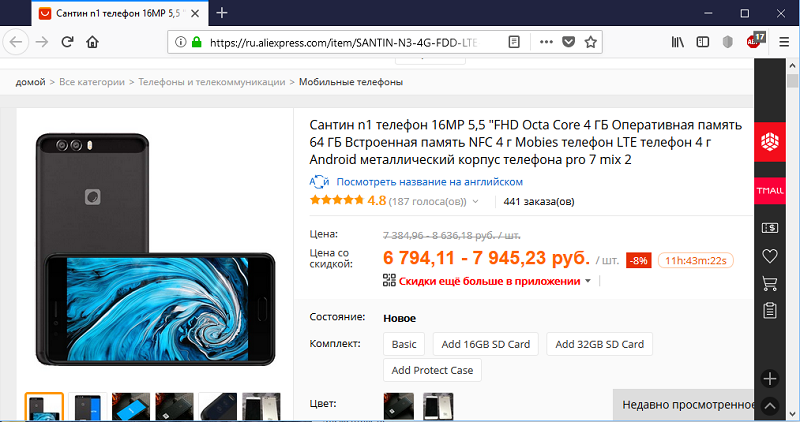
Task: Select Add 32GB SD Card option
Action: (x=599, y=344)
